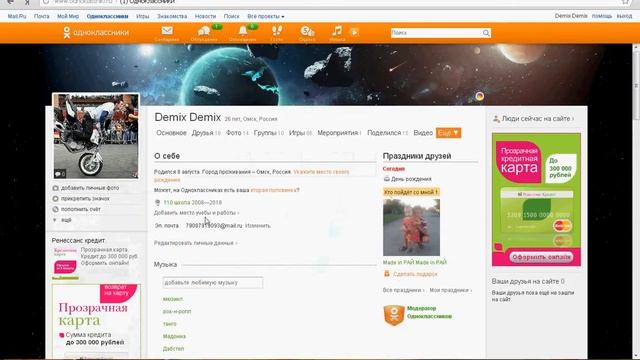
Task: Click the people icon beside Люди сейчас на сайте
Action: pos(496,119)
